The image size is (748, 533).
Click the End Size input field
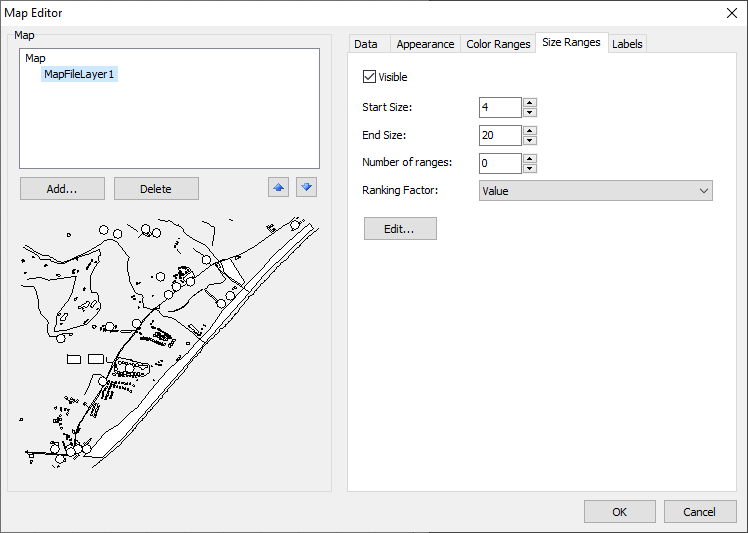(x=500, y=135)
